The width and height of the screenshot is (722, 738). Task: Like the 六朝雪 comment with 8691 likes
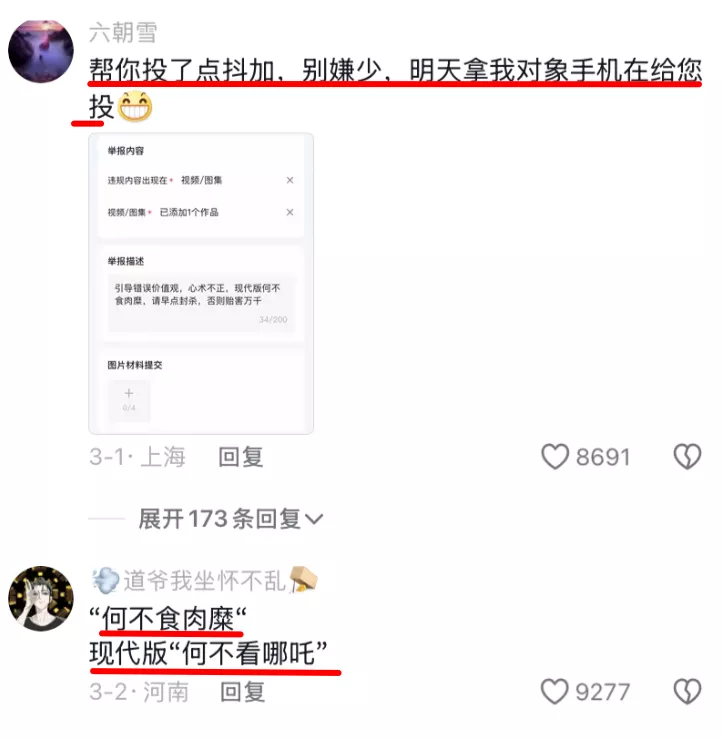[x=555, y=457]
